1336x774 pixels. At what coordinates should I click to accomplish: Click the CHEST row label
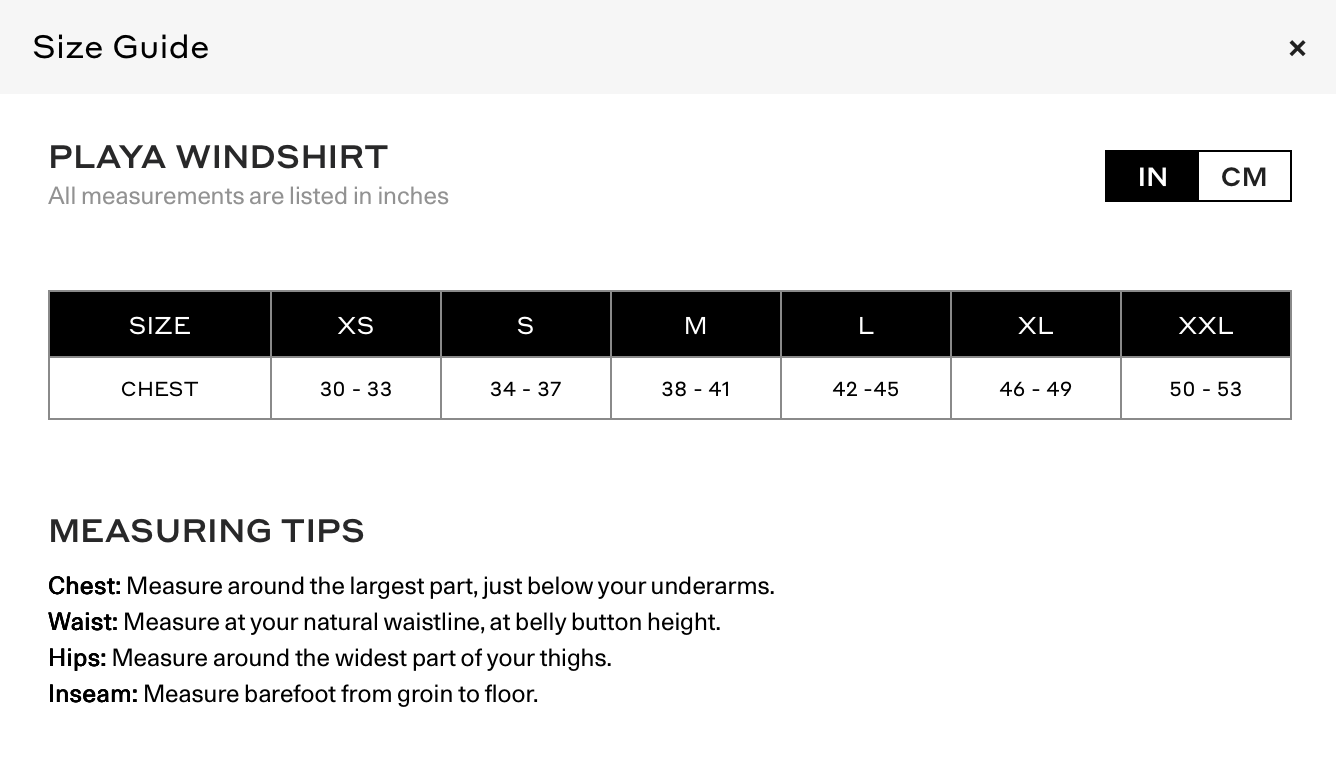click(160, 388)
